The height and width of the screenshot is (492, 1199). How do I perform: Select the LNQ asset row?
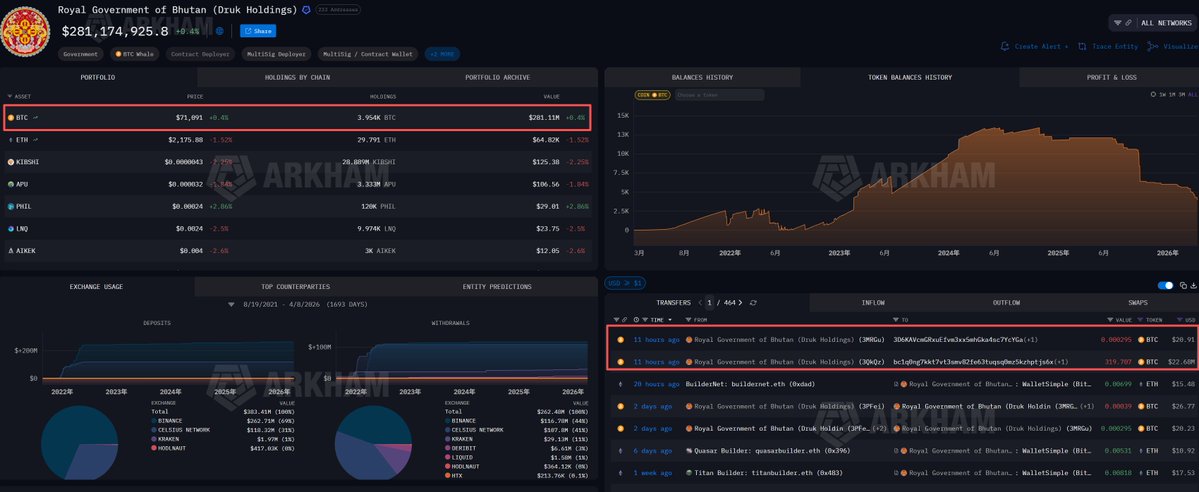[x=299, y=229]
